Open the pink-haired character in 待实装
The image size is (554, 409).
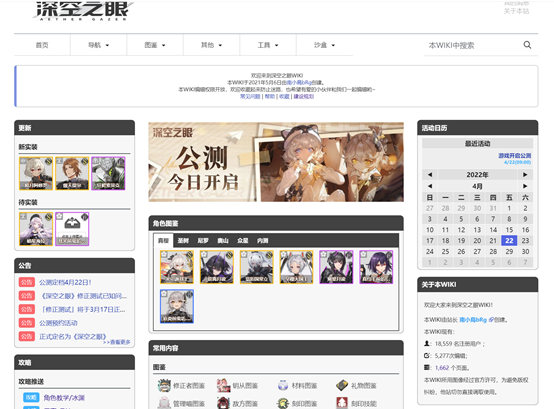[x=36, y=229]
